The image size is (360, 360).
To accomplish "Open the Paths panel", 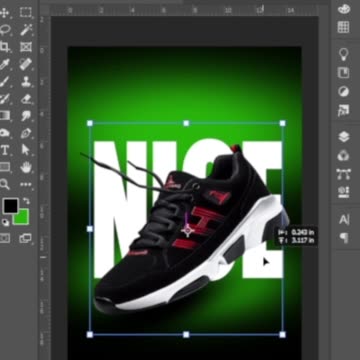I will click(343, 174).
